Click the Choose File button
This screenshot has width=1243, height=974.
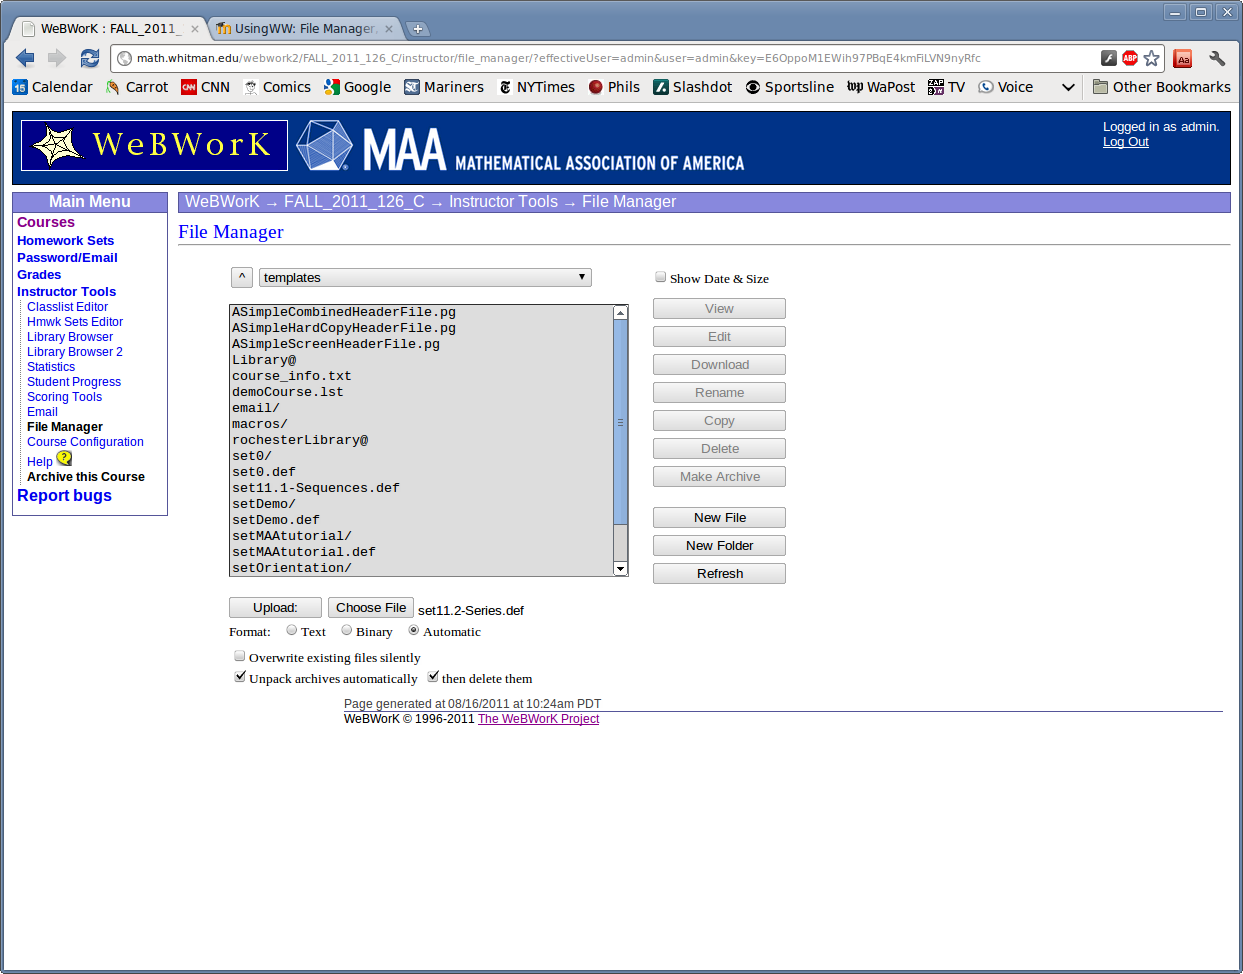(x=371, y=607)
